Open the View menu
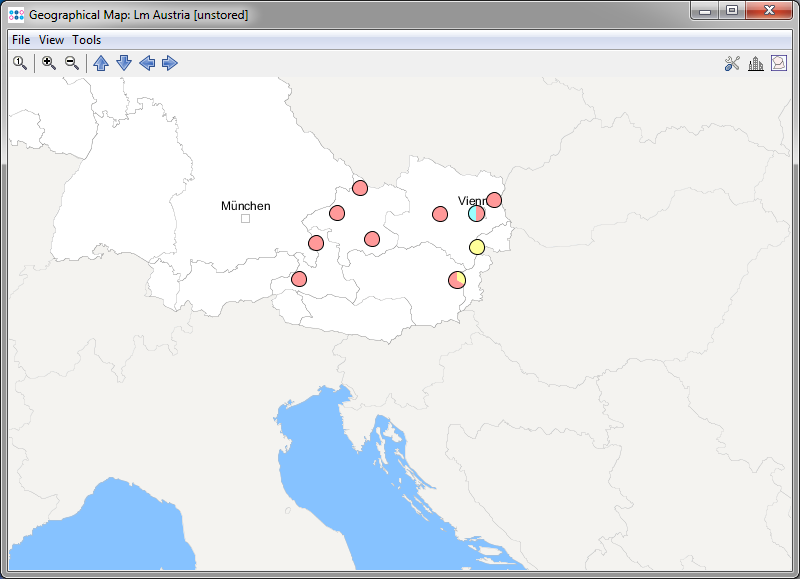This screenshot has width=800, height=579. (51, 40)
